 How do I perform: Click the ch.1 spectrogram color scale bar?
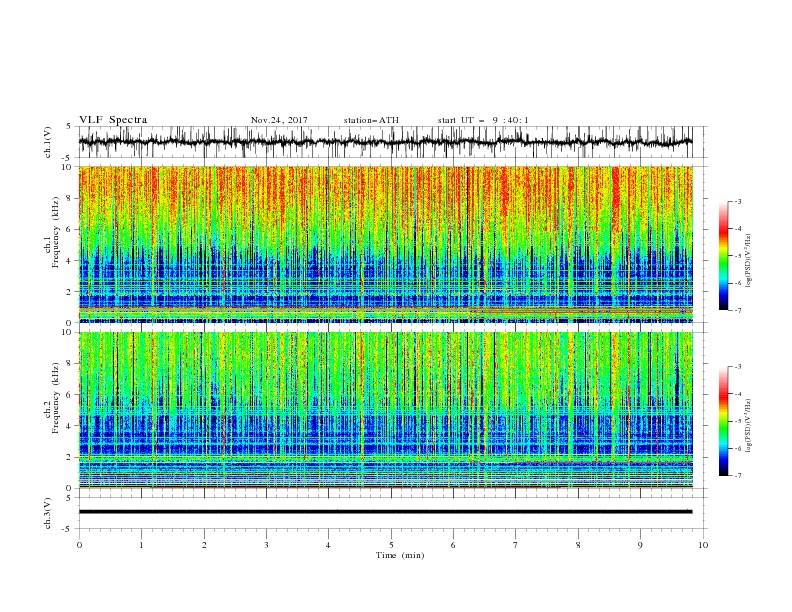coord(723,256)
